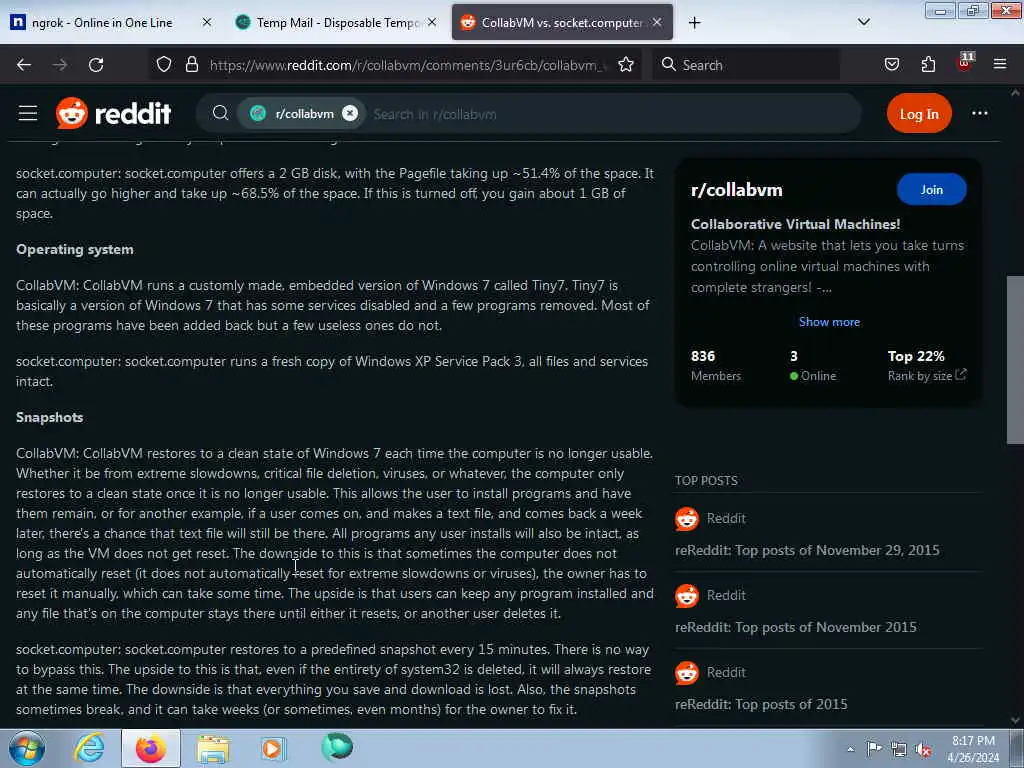Click the page vertical scrollbar thumb
1024x768 pixels.
[x=1015, y=360]
